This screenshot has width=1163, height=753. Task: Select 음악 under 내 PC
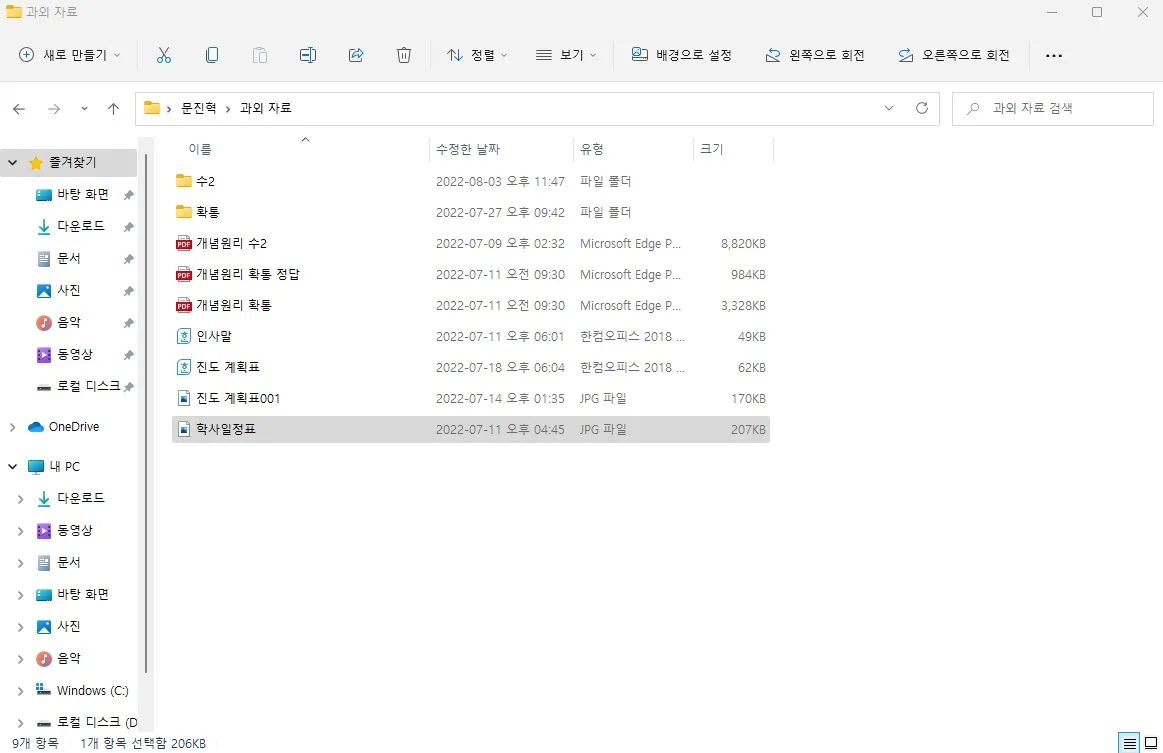coord(68,659)
